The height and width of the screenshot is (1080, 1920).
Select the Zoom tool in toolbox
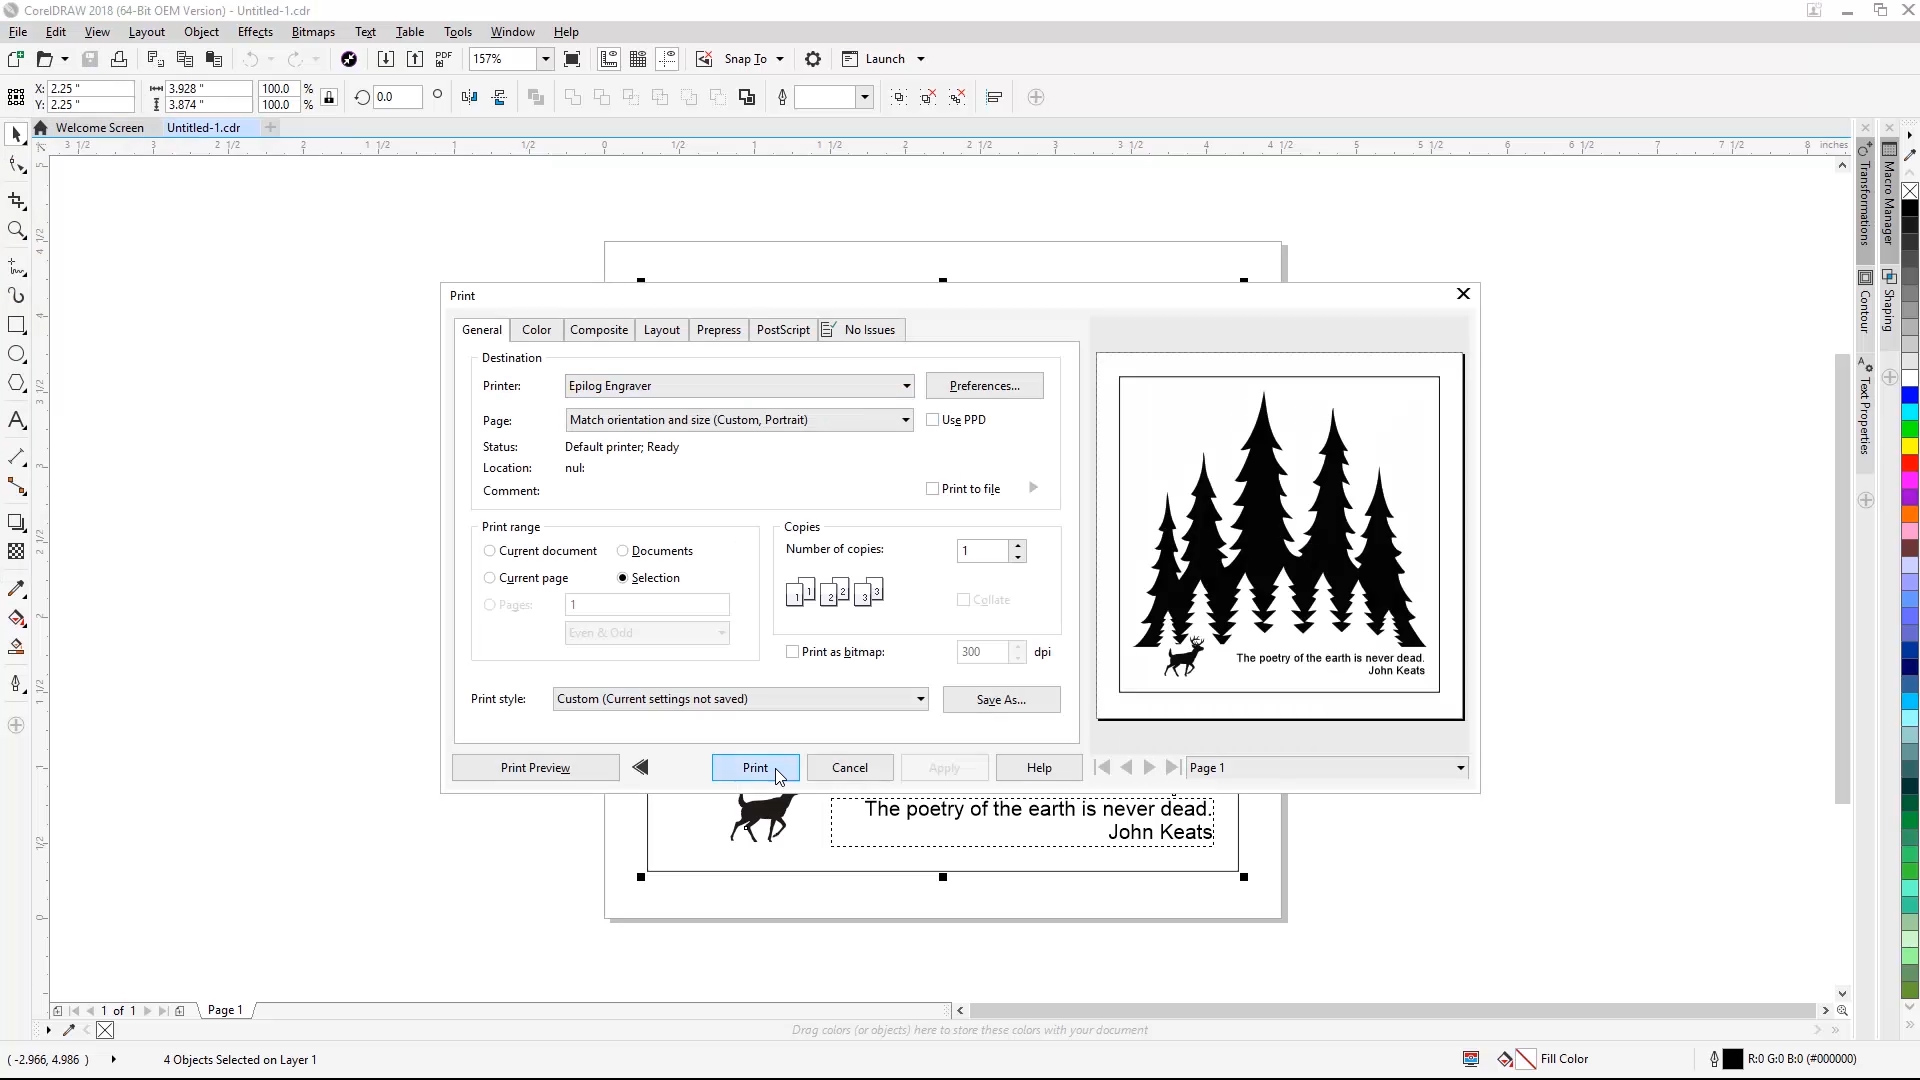point(16,231)
